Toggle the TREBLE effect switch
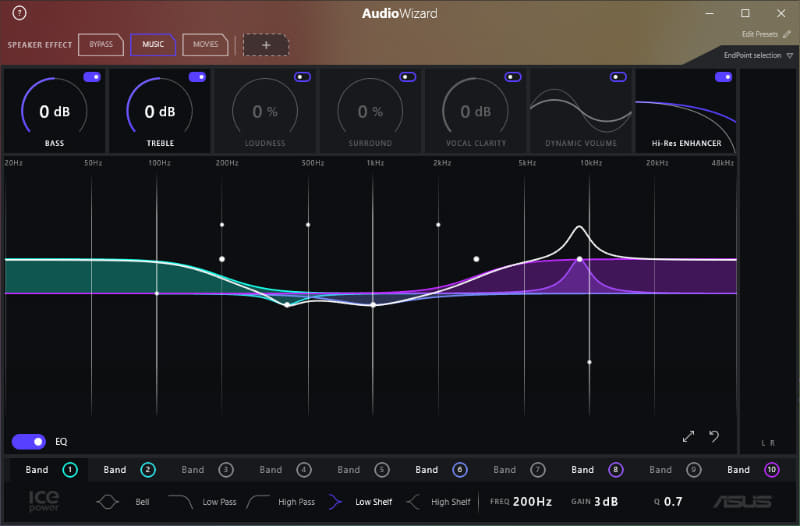Image resolution: width=800 pixels, height=526 pixels. click(x=197, y=77)
